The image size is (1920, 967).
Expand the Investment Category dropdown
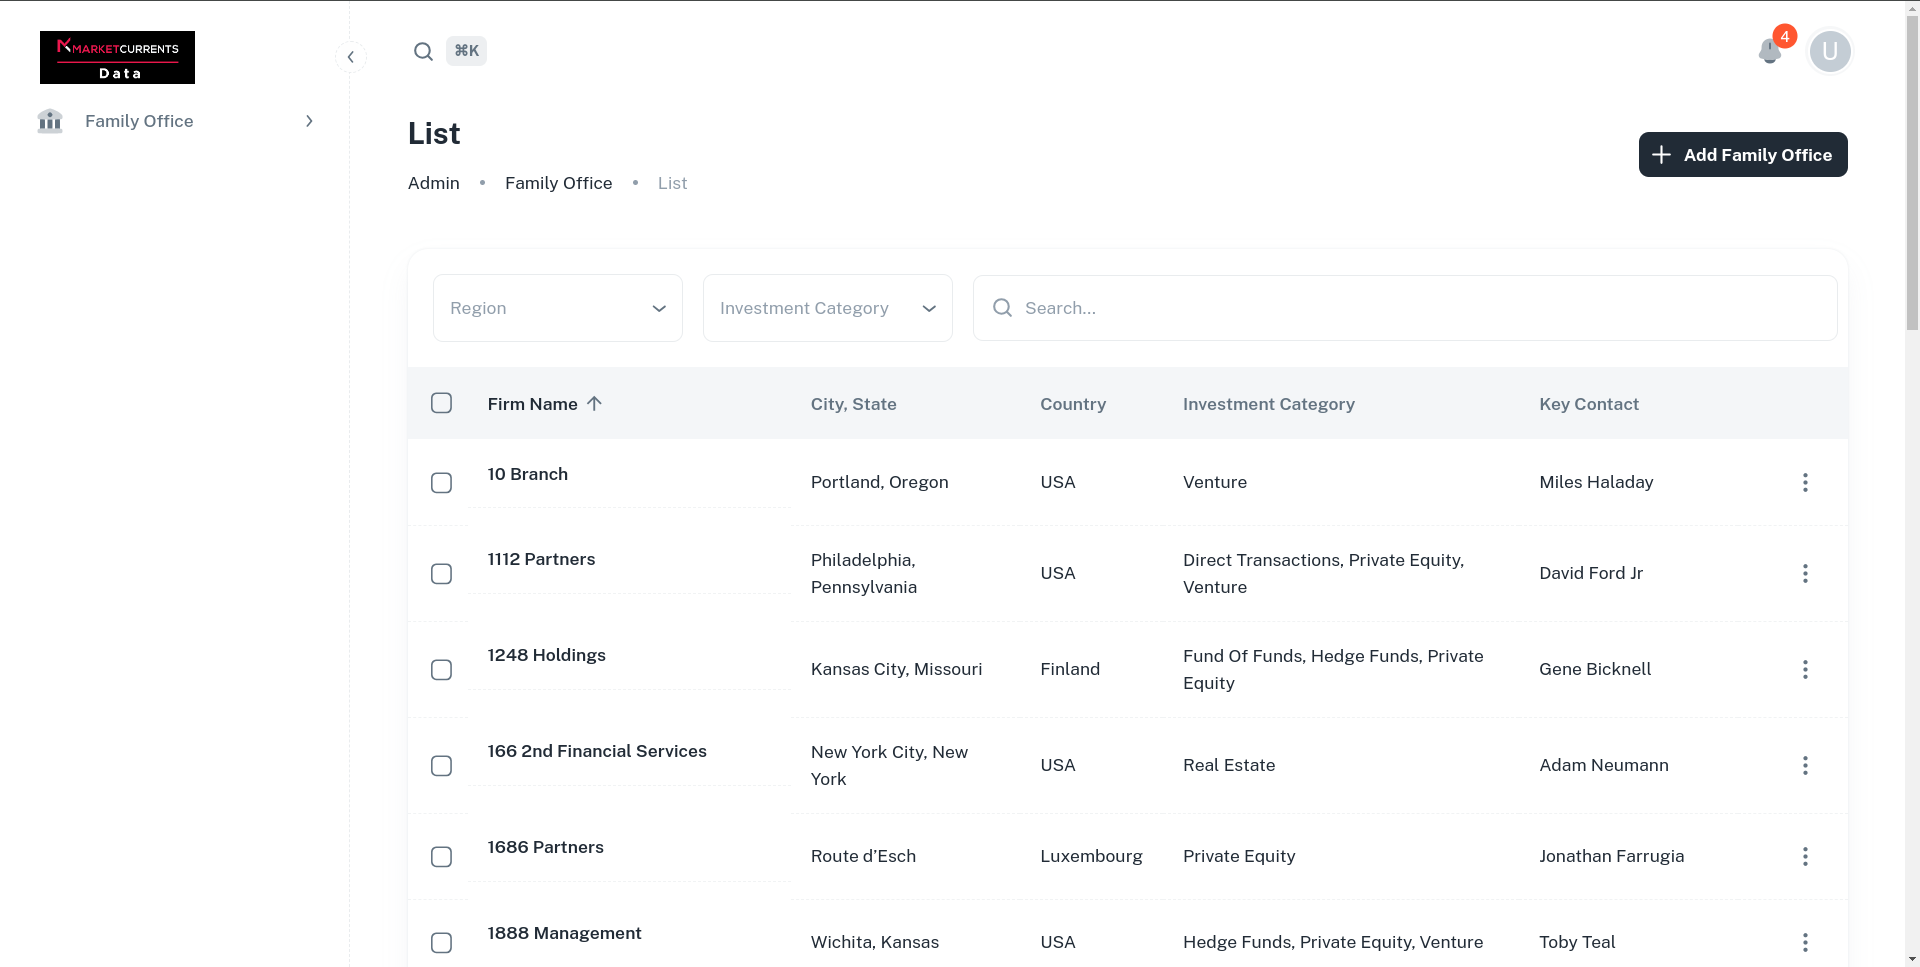click(x=827, y=308)
